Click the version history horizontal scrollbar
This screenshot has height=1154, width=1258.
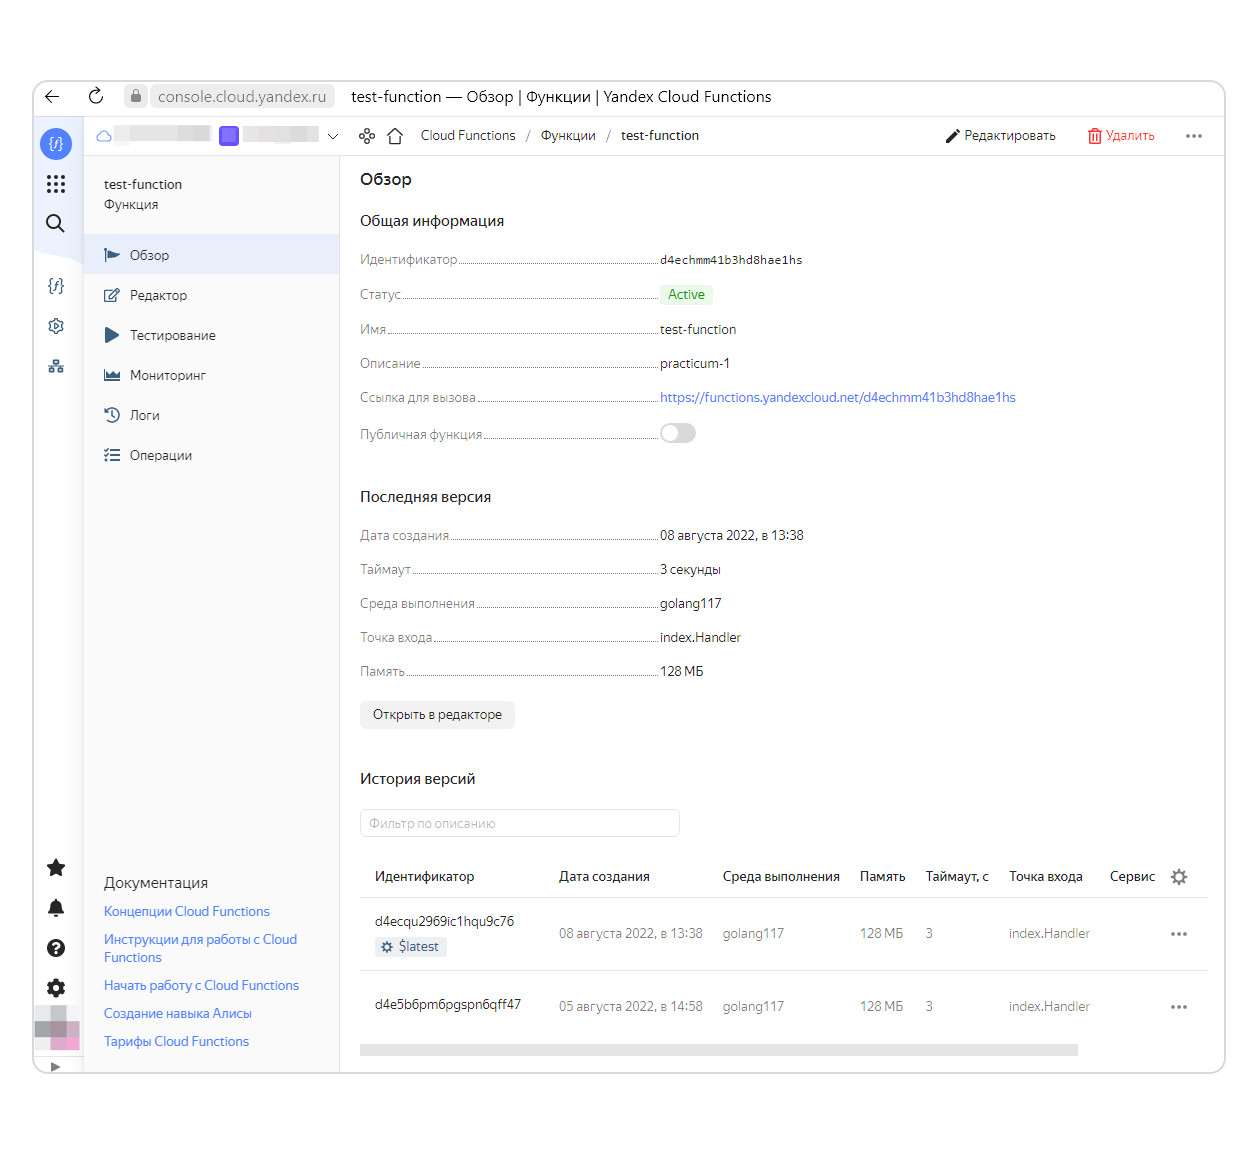[x=719, y=1050]
